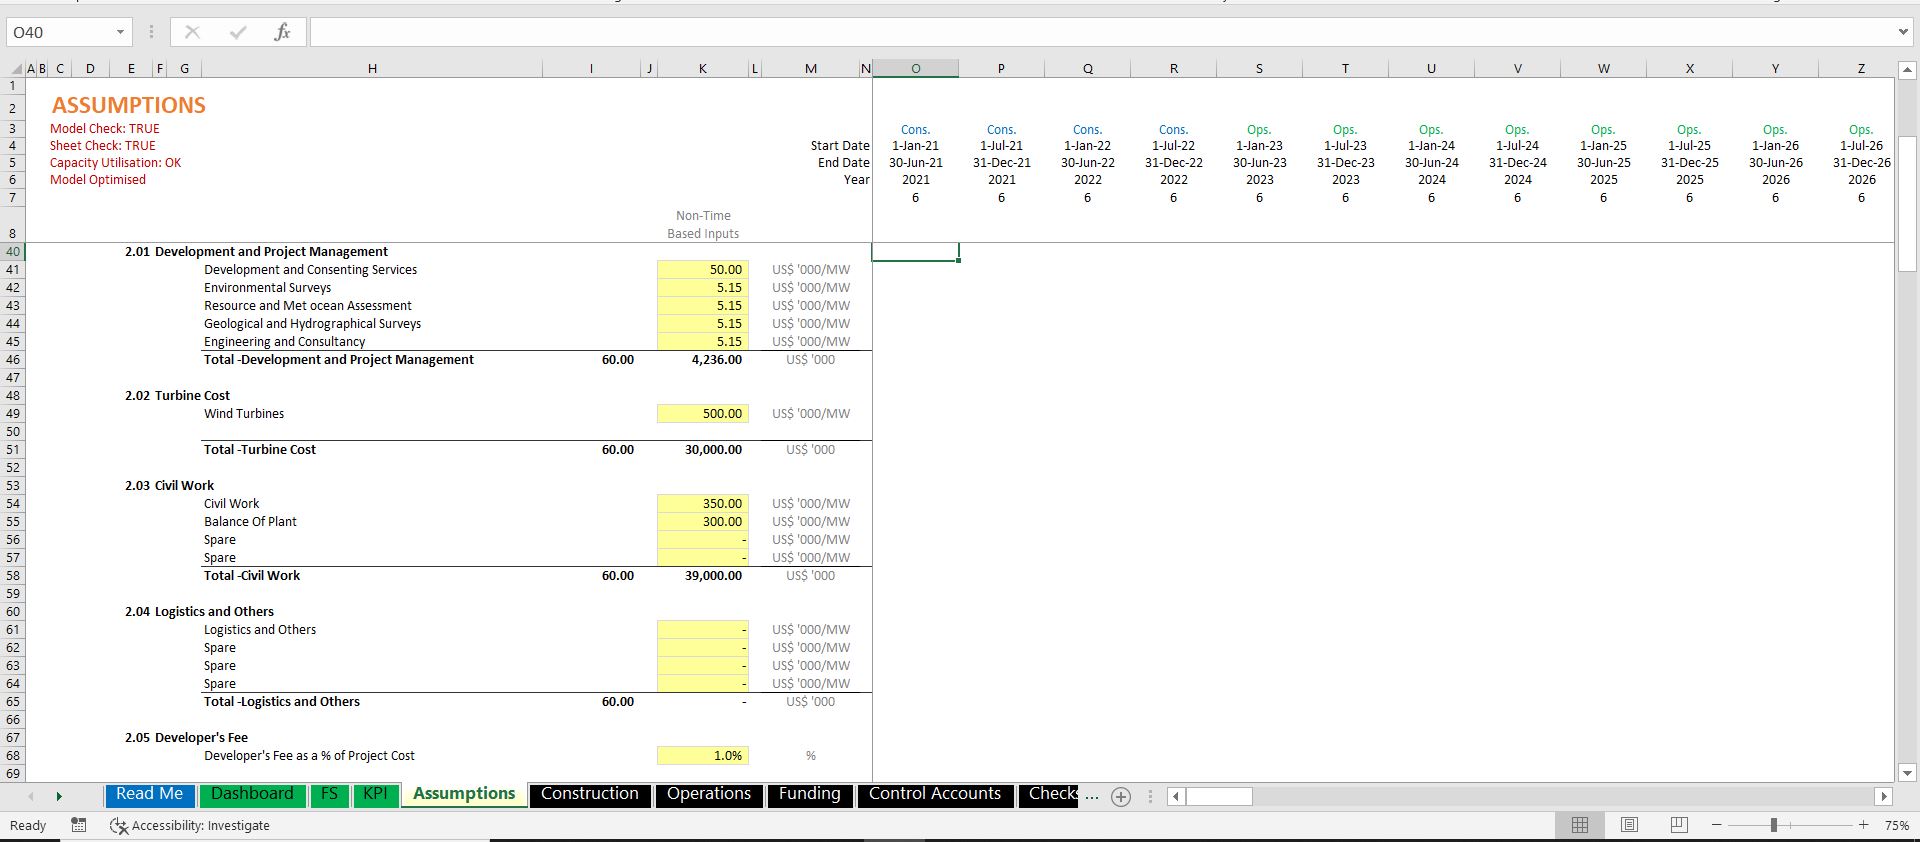Click horizontal scrollbar right arrow
Viewport: 1920px width, 842px height.
1884,797
